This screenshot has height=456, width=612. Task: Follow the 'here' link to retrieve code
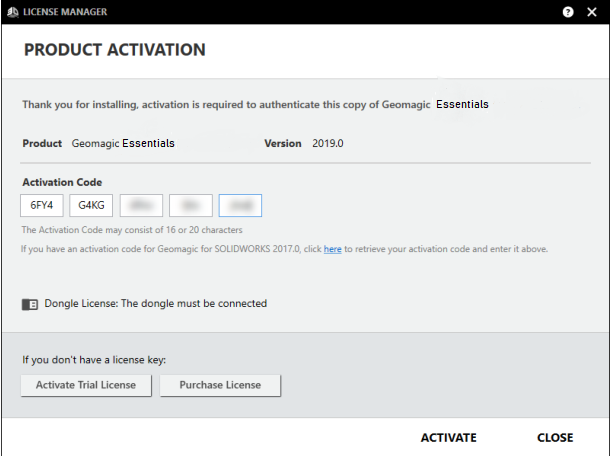333,249
